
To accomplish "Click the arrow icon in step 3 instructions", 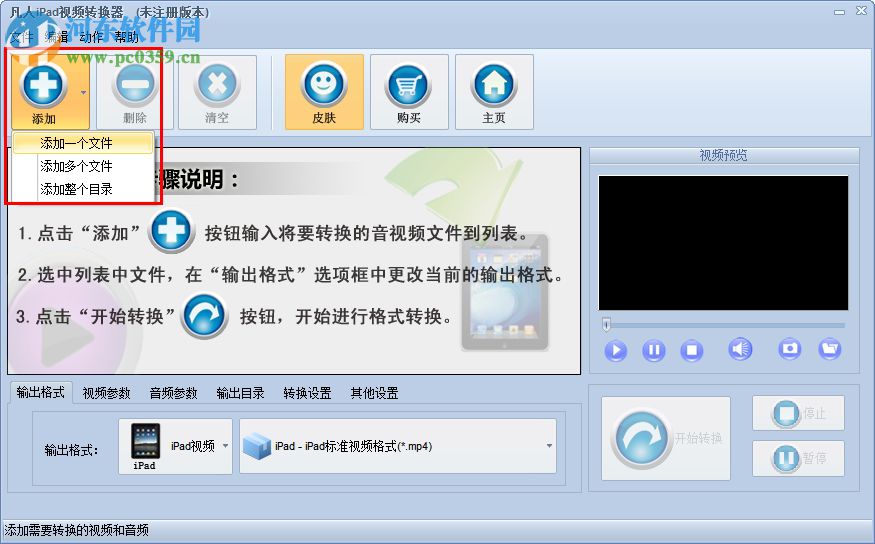I will point(205,316).
